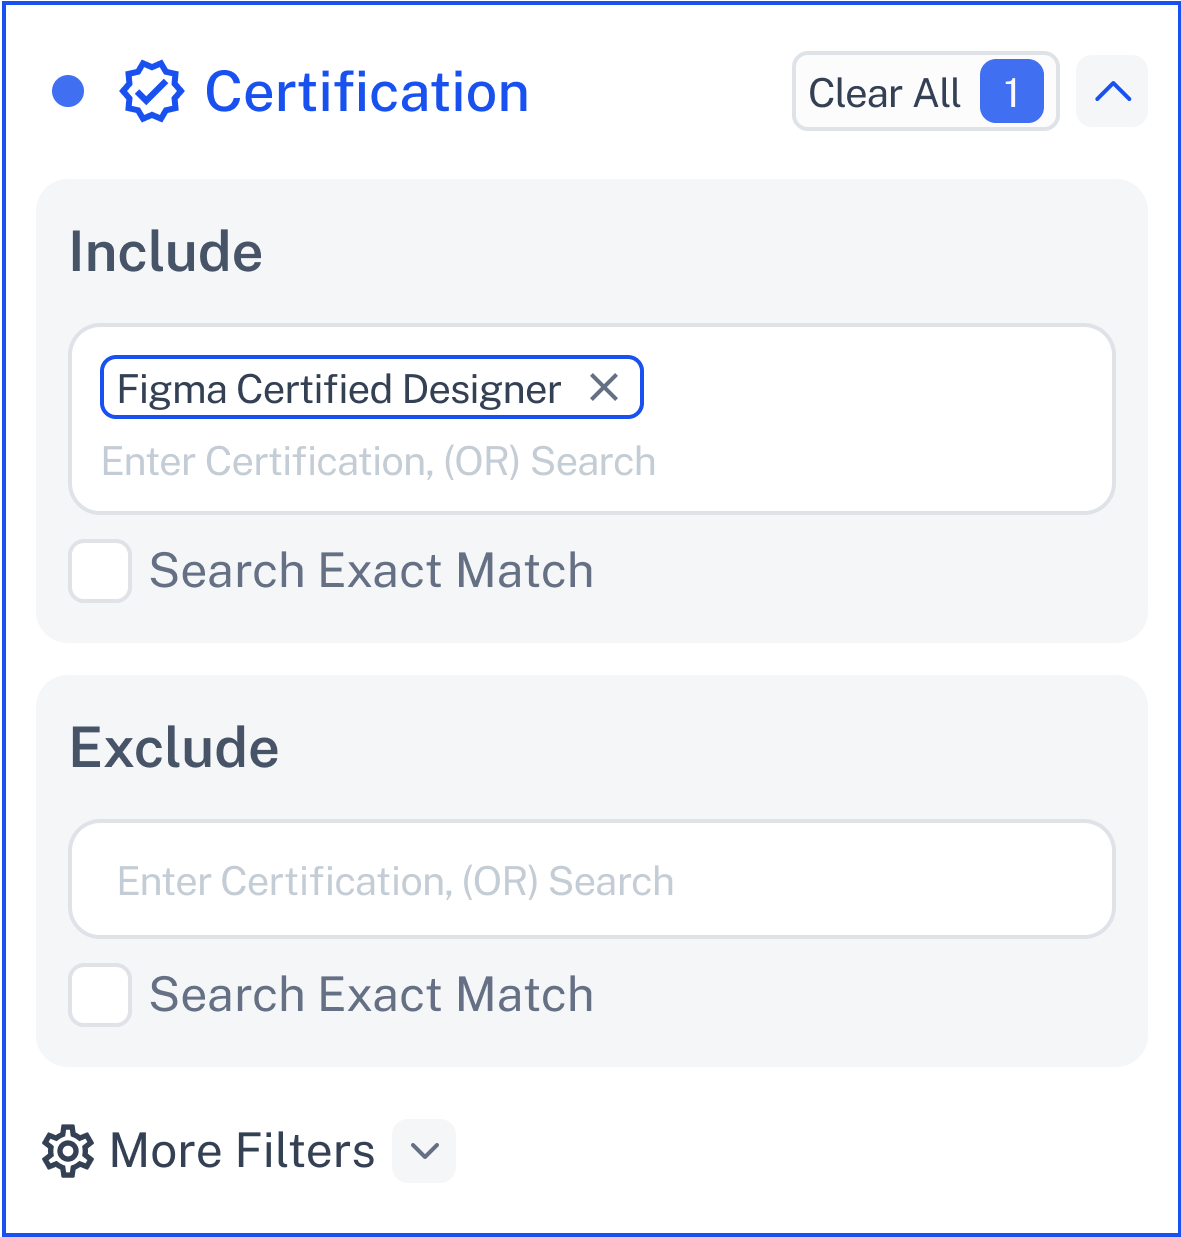Click the blue filter count badge
This screenshot has height=1237, width=1181.
(x=1011, y=91)
